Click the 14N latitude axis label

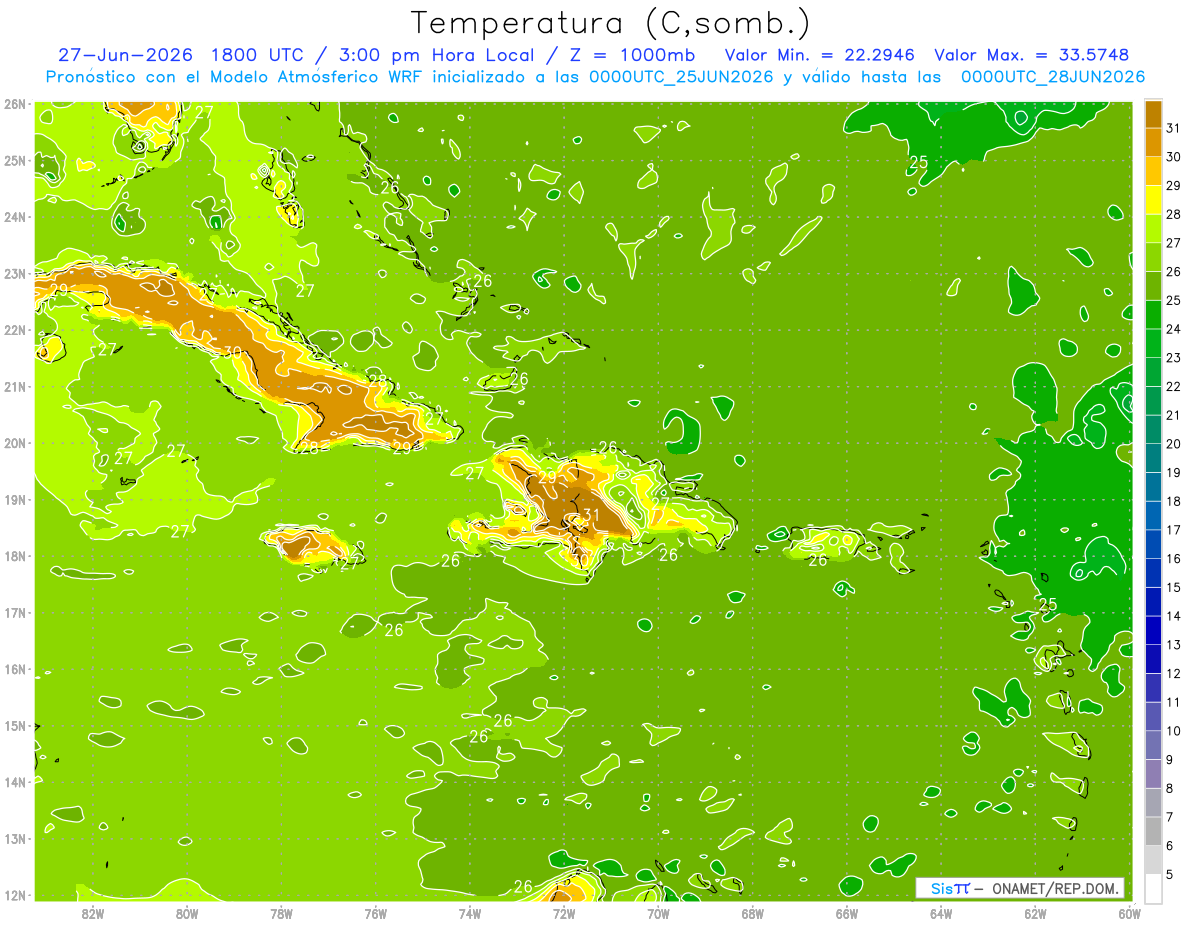[x=15, y=782]
